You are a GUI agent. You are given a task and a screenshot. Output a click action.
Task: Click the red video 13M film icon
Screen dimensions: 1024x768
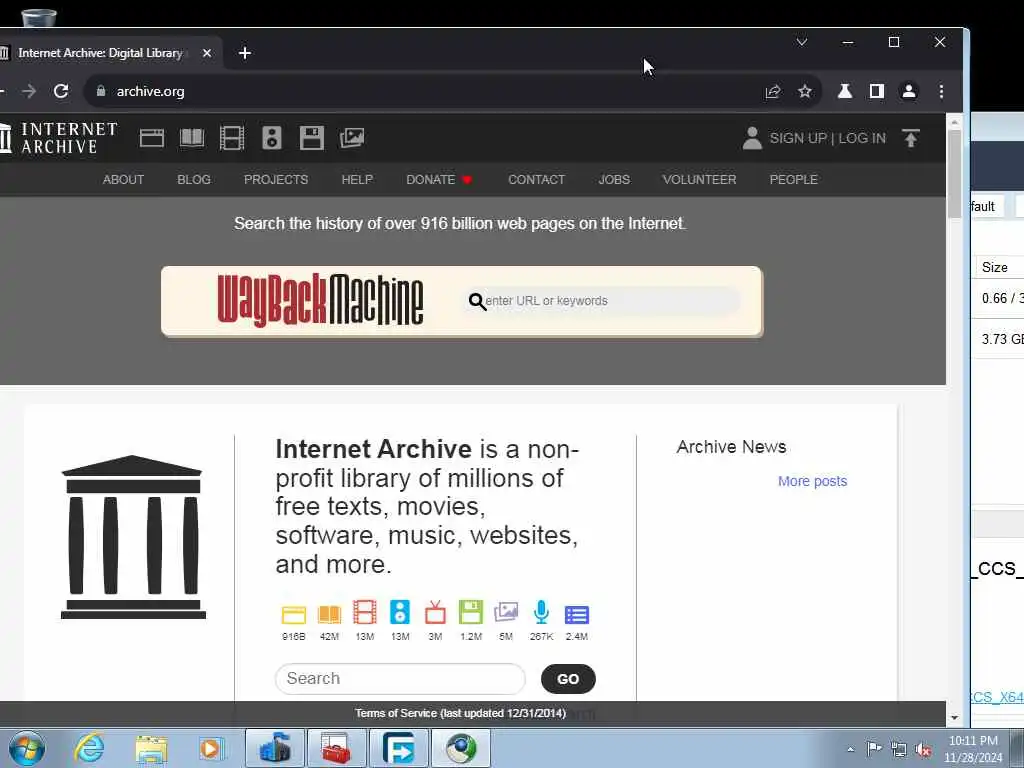tap(364, 613)
